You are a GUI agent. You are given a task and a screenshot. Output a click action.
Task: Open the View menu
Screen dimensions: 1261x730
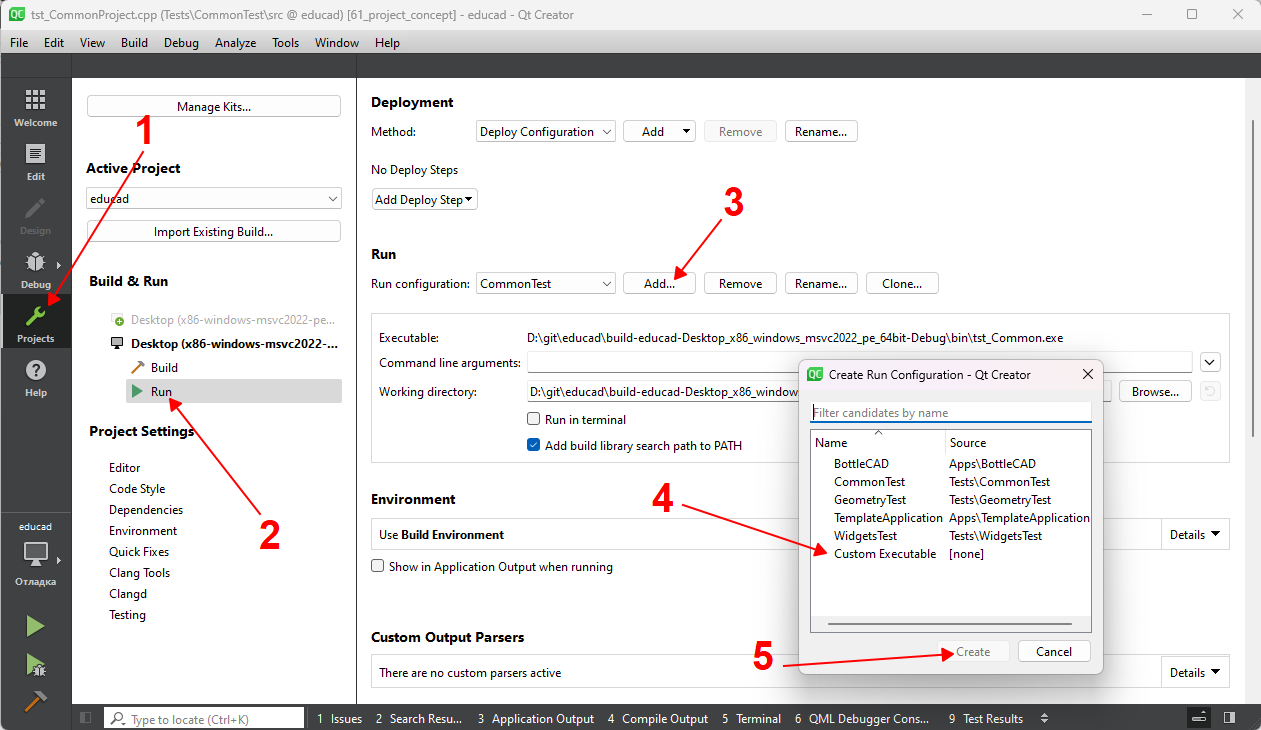coord(92,43)
